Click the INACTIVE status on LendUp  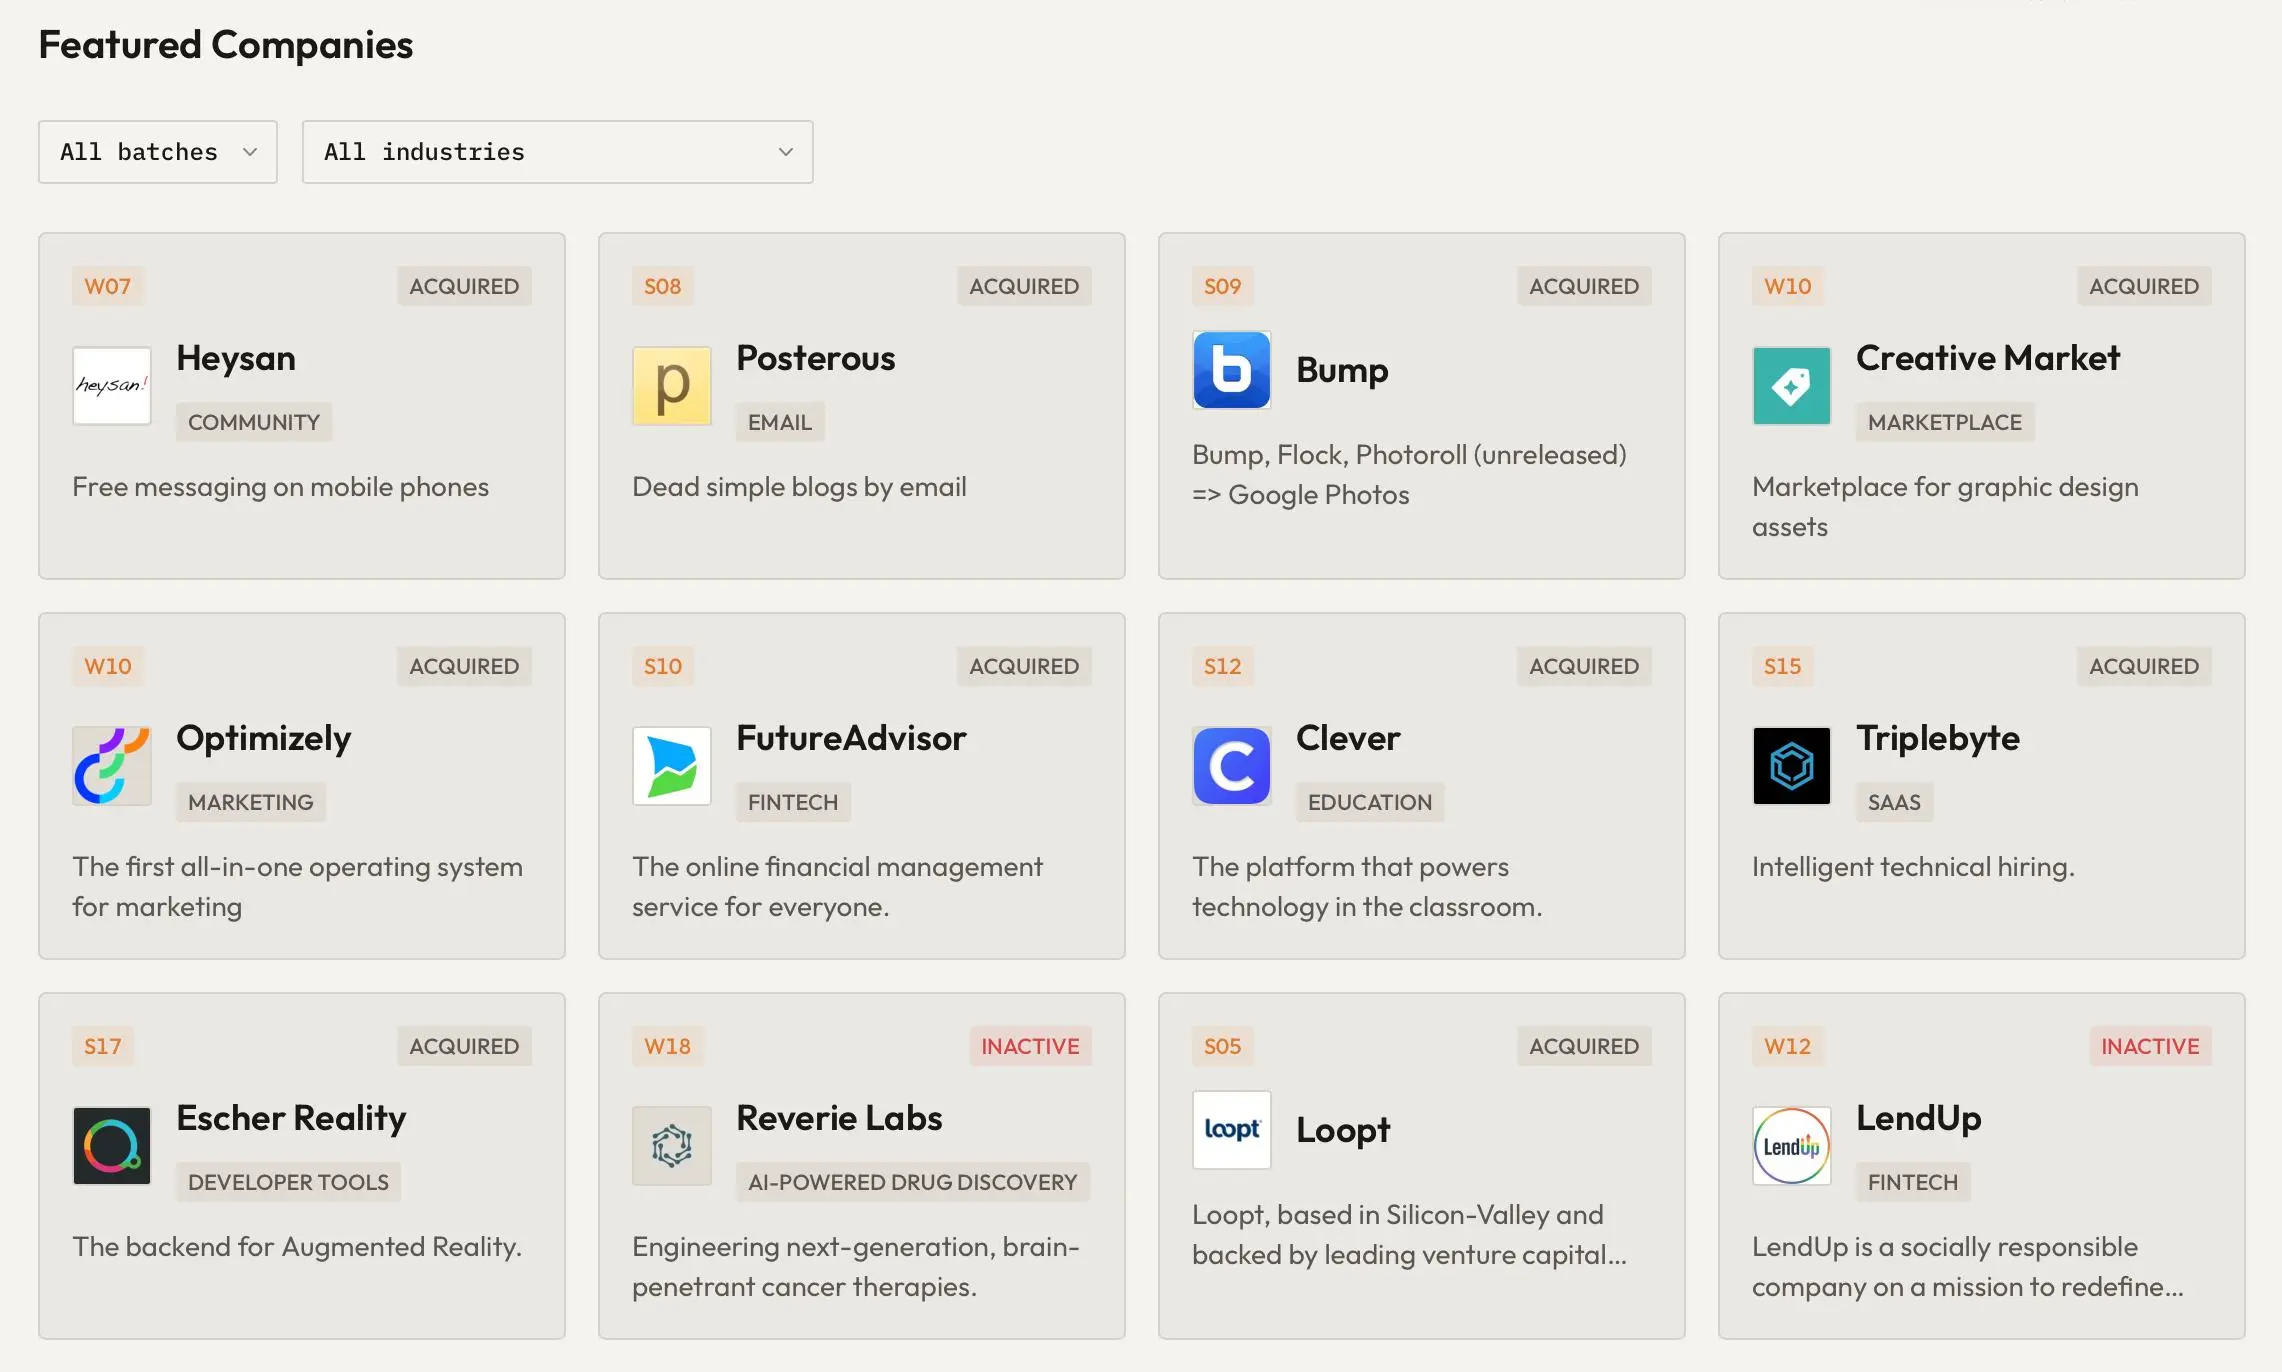point(2150,1046)
